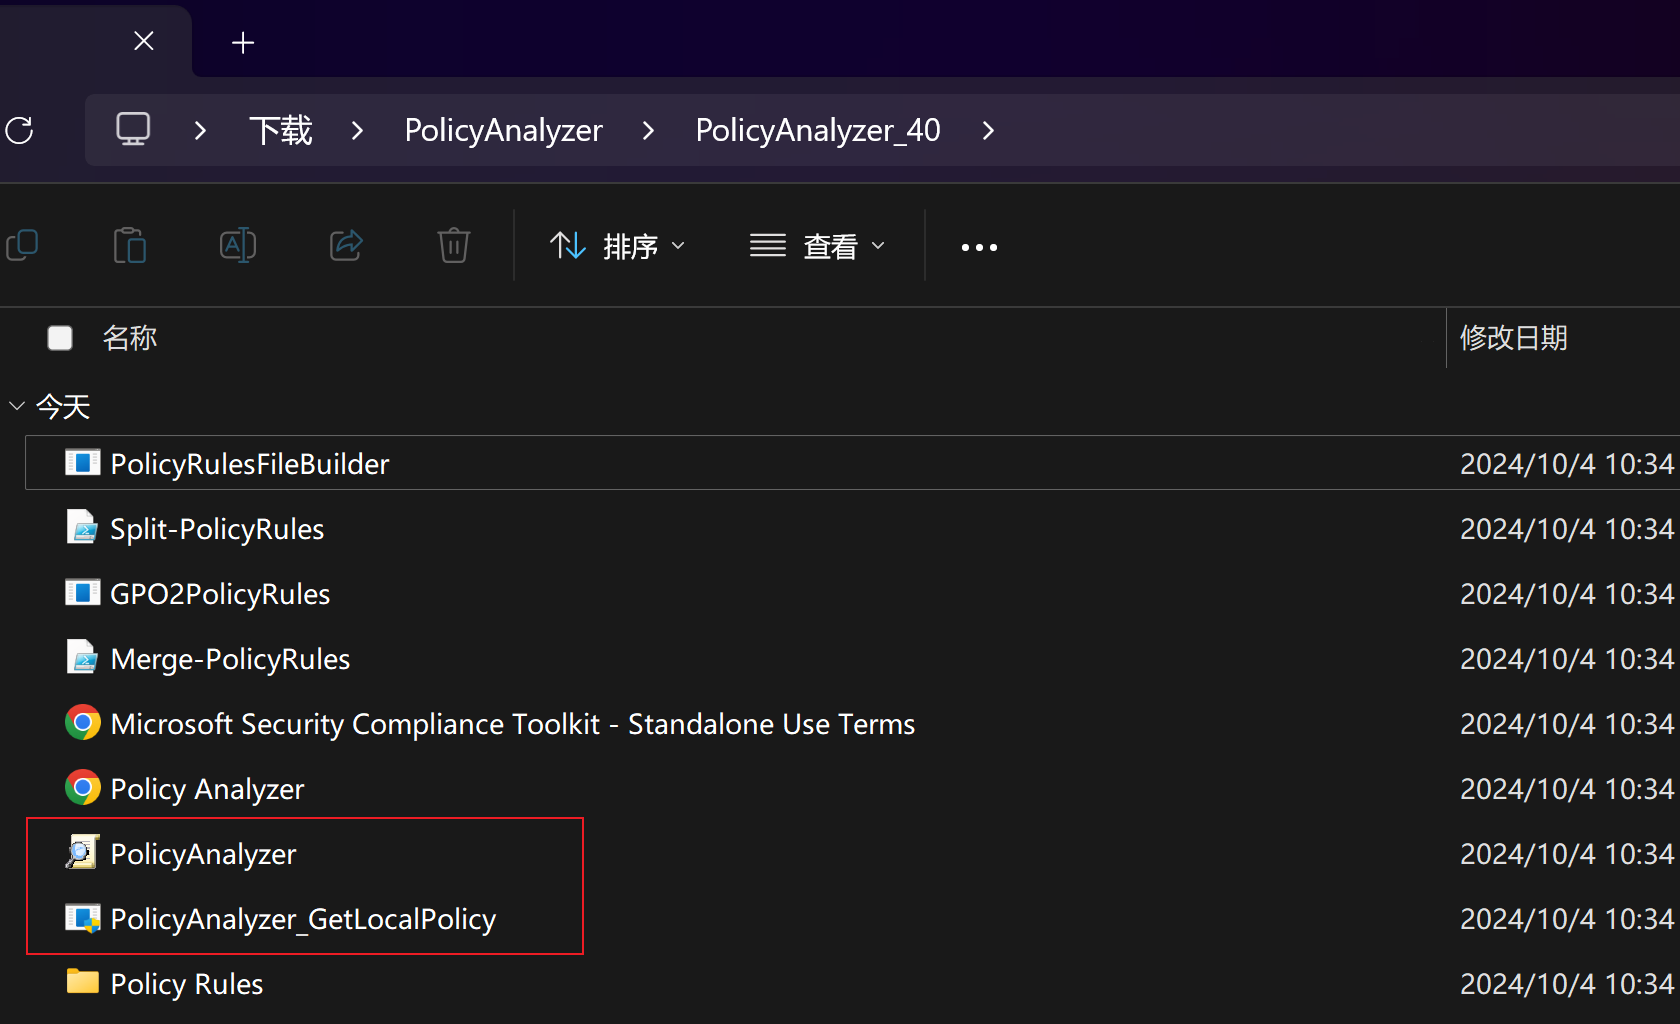Viewport: 1680px width, 1024px height.
Task: Select Chrome icon of Standalone Use Terms file
Action: pos(83,722)
